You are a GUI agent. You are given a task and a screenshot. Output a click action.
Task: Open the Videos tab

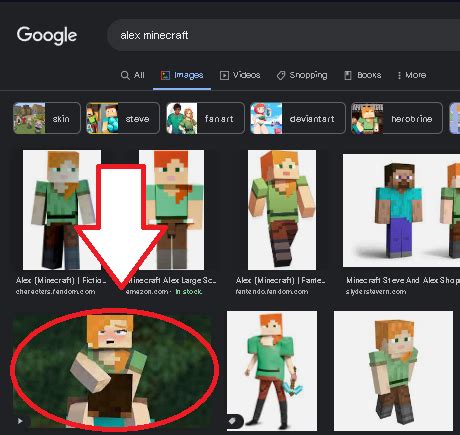[x=240, y=75]
